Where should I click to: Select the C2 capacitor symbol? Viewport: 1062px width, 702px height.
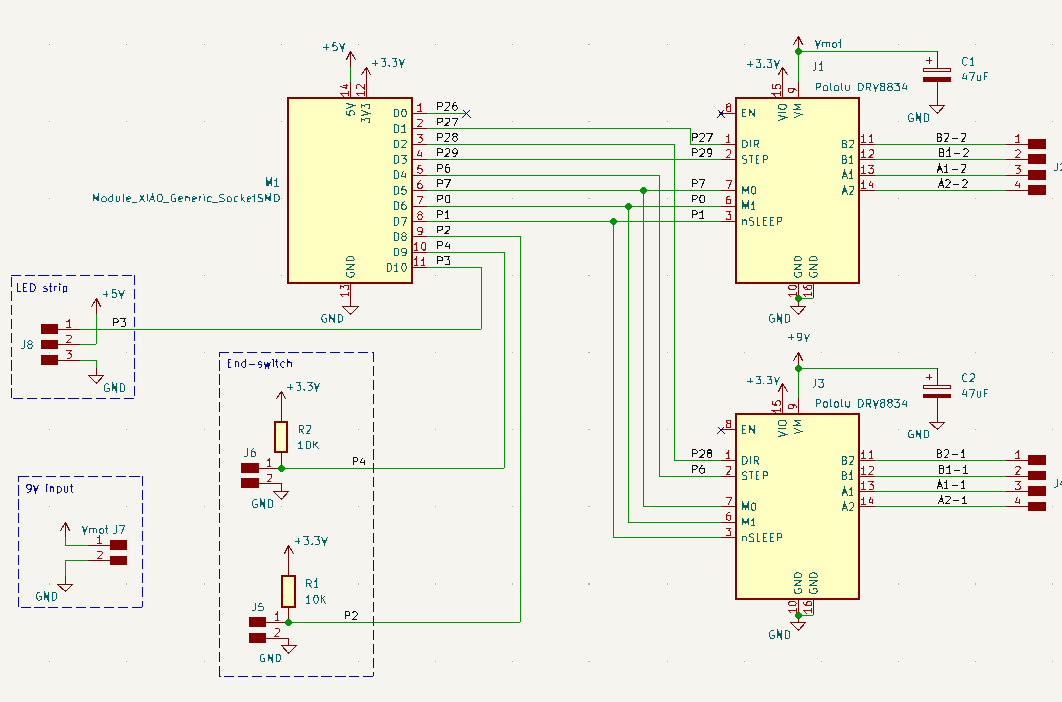(x=937, y=390)
